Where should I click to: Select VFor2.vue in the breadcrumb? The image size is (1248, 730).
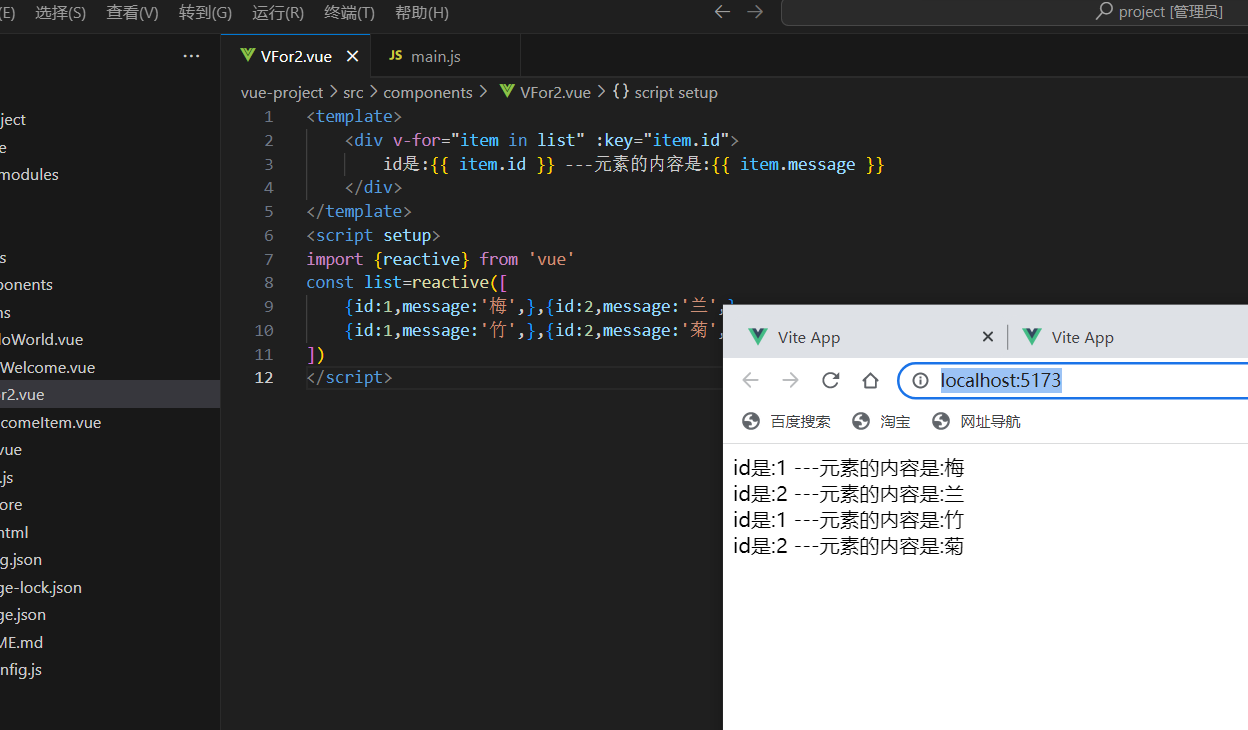click(555, 92)
